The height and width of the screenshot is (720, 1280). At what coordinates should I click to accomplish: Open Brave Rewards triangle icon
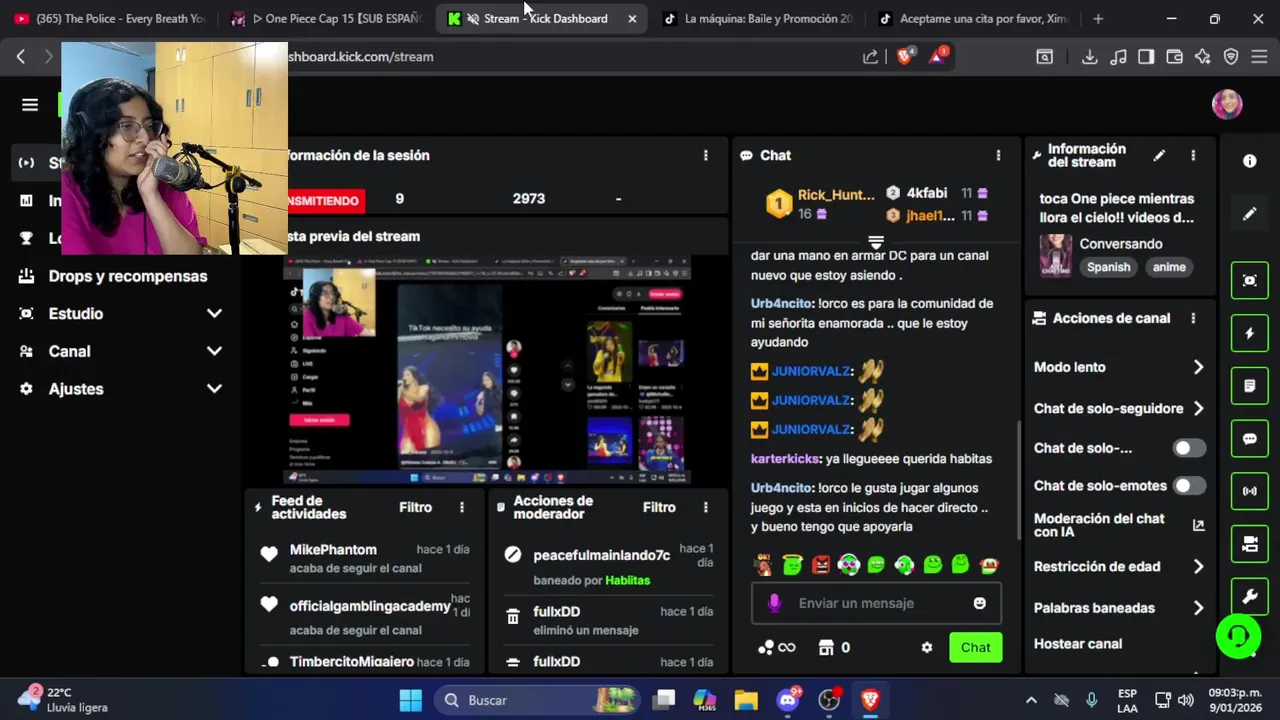pos(937,56)
